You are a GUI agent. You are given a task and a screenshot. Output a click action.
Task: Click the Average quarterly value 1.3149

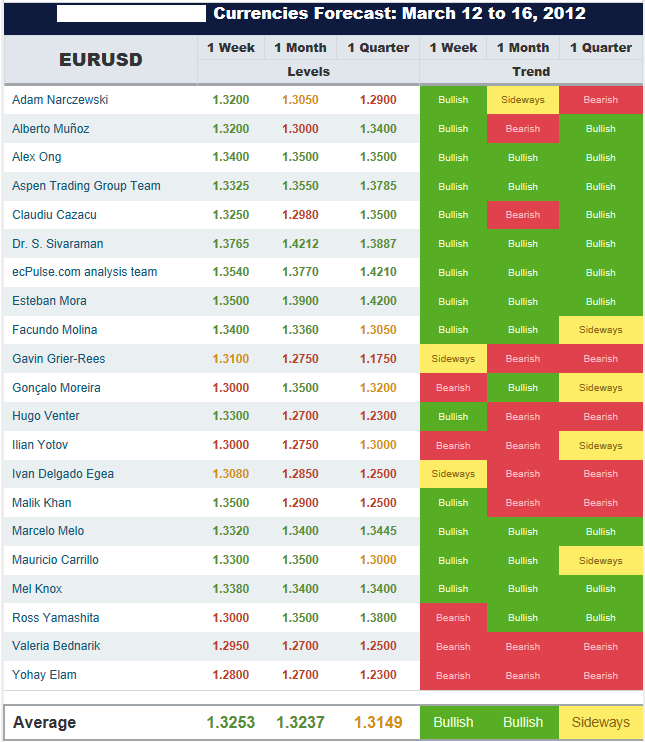click(378, 723)
